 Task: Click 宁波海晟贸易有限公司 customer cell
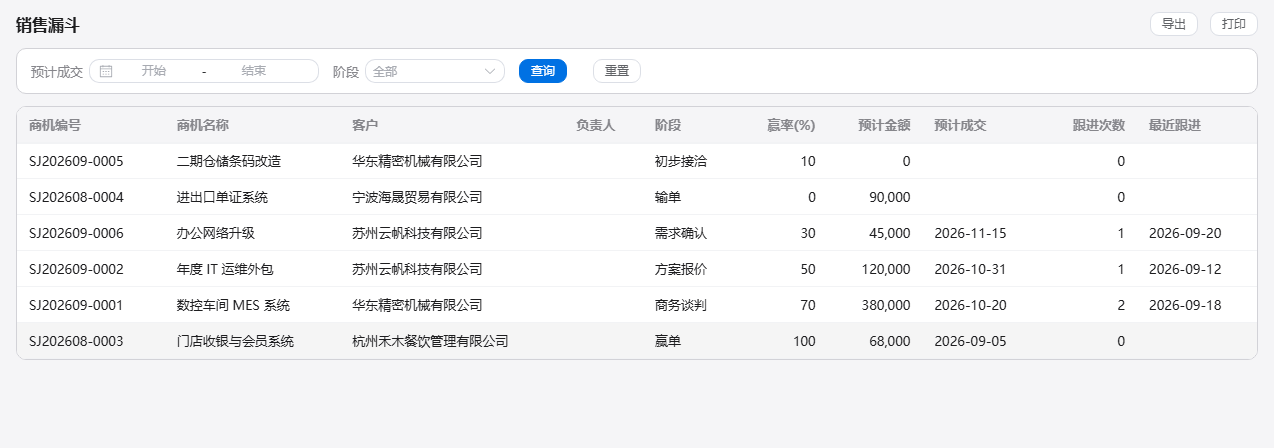point(417,197)
